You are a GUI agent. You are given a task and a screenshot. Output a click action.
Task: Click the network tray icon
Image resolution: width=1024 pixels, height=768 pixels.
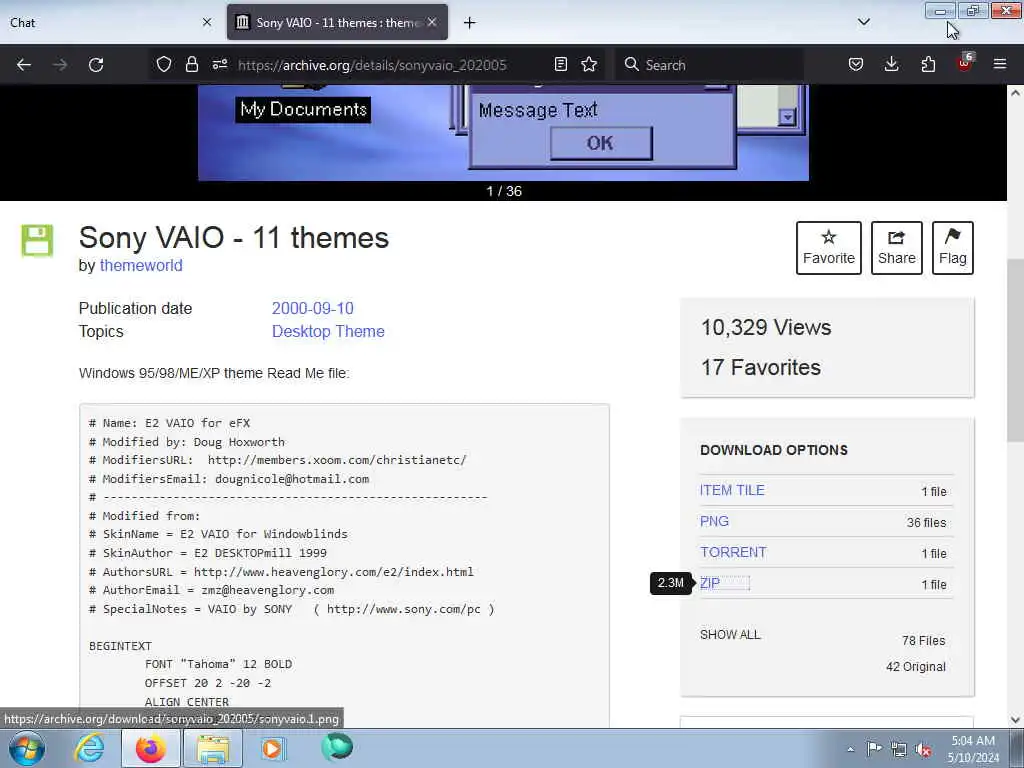pyautogui.click(x=899, y=749)
